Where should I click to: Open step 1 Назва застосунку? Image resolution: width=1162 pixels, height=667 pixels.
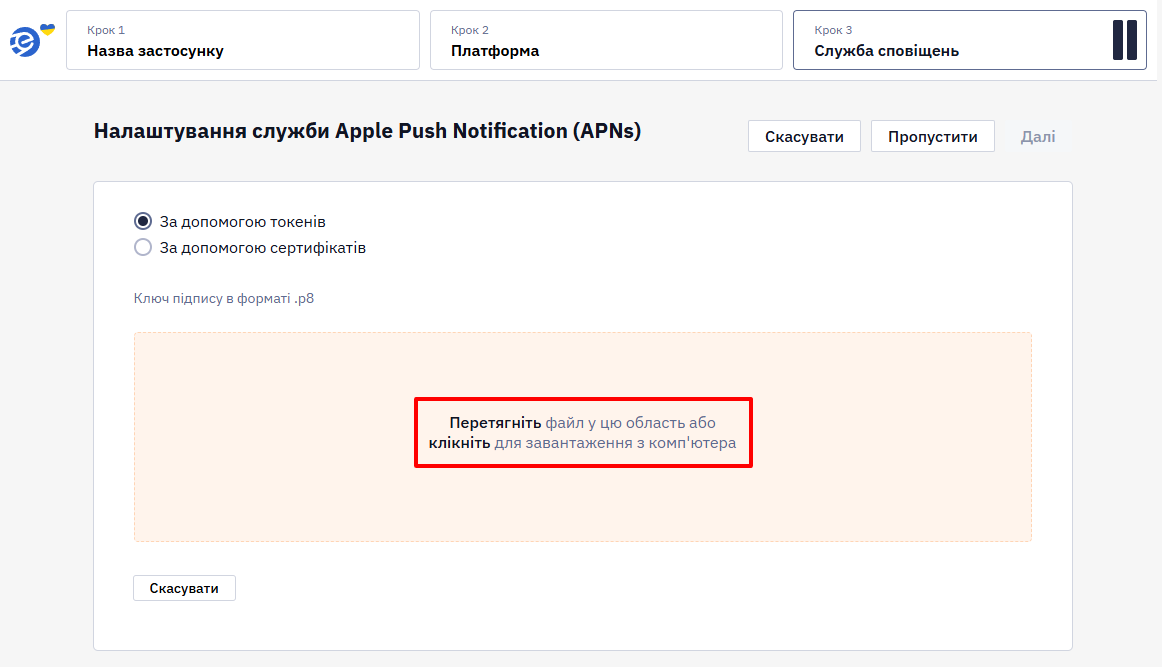point(243,40)
